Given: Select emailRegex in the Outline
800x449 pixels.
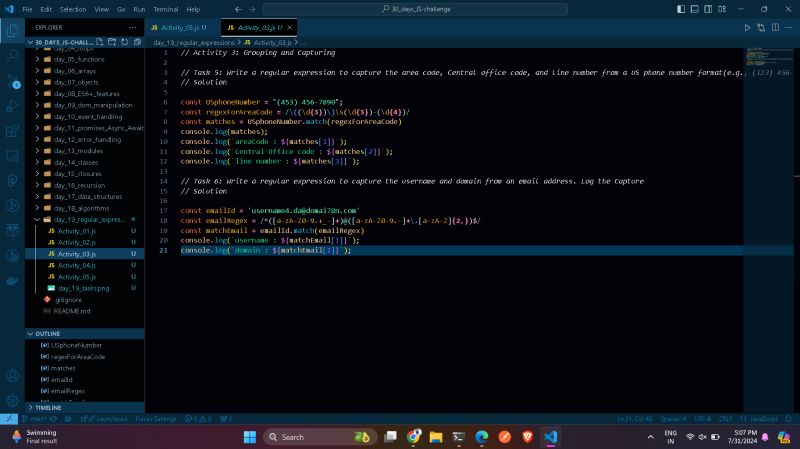Looking at the screenshot, I should pos(85,391).
